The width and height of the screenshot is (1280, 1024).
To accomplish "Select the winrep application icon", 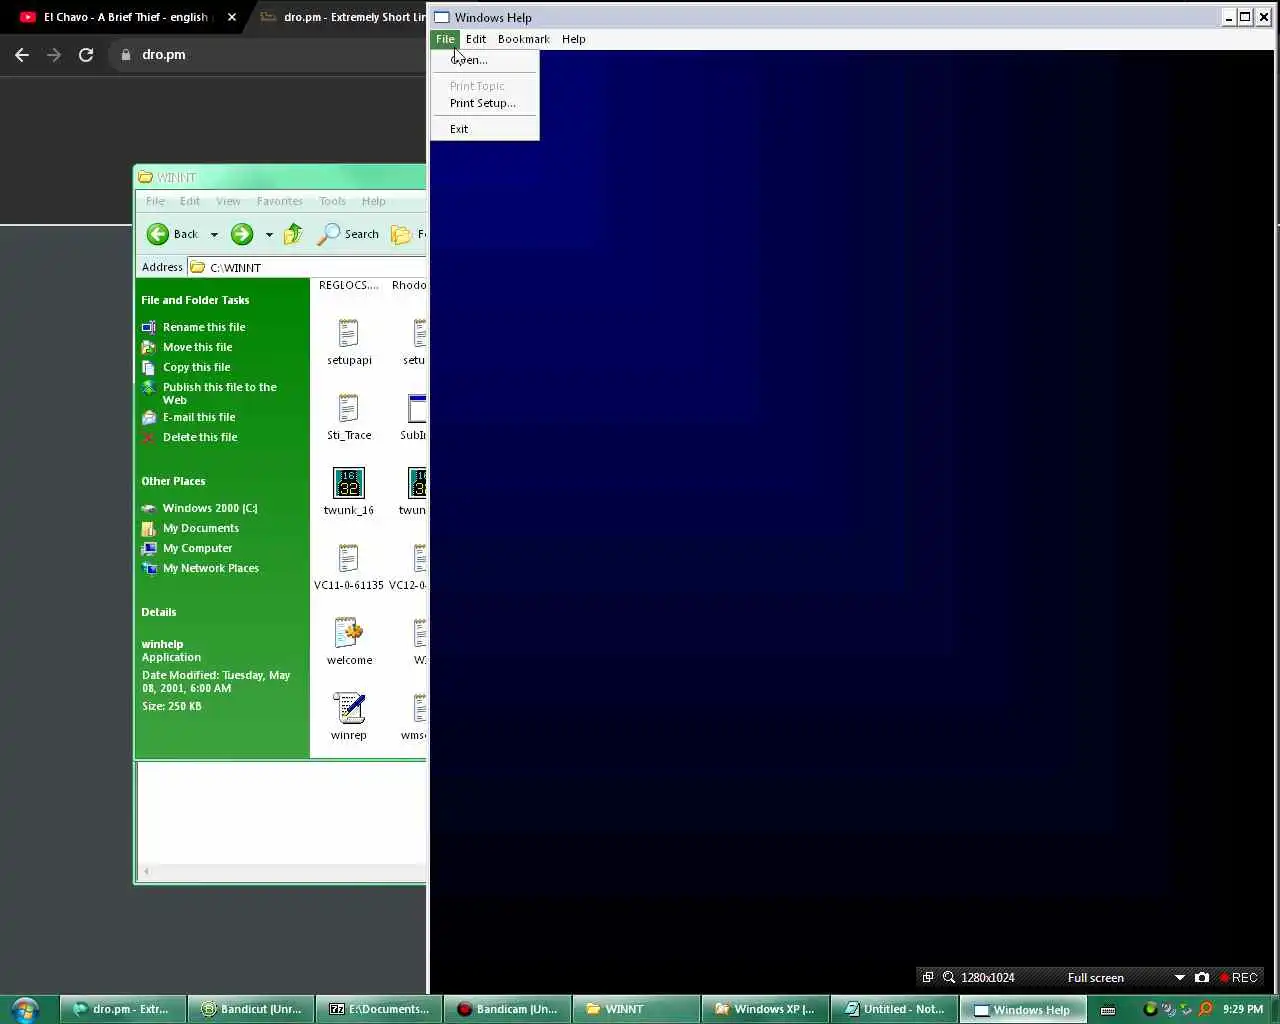I will tap(348, 708).
